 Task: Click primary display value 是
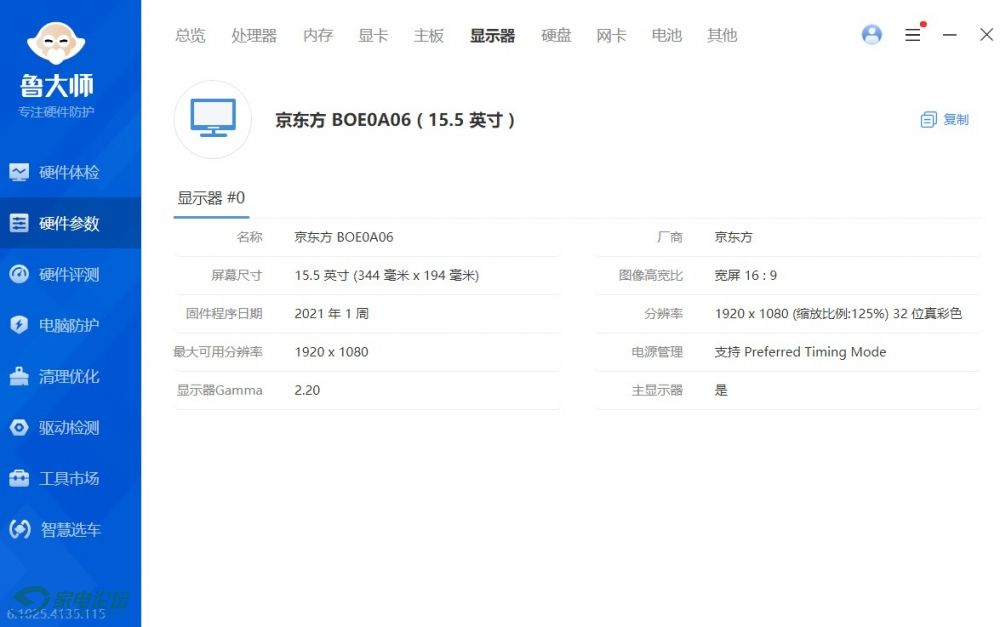click(721, 390)
